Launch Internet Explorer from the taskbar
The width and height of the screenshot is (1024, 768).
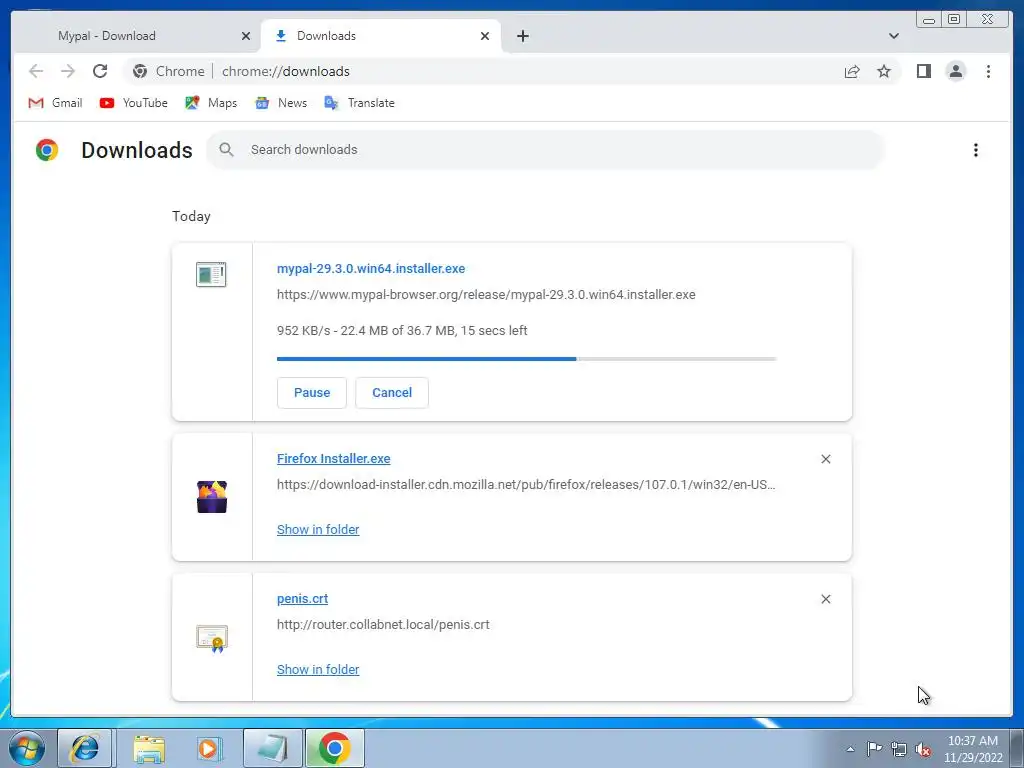point(85,748)
